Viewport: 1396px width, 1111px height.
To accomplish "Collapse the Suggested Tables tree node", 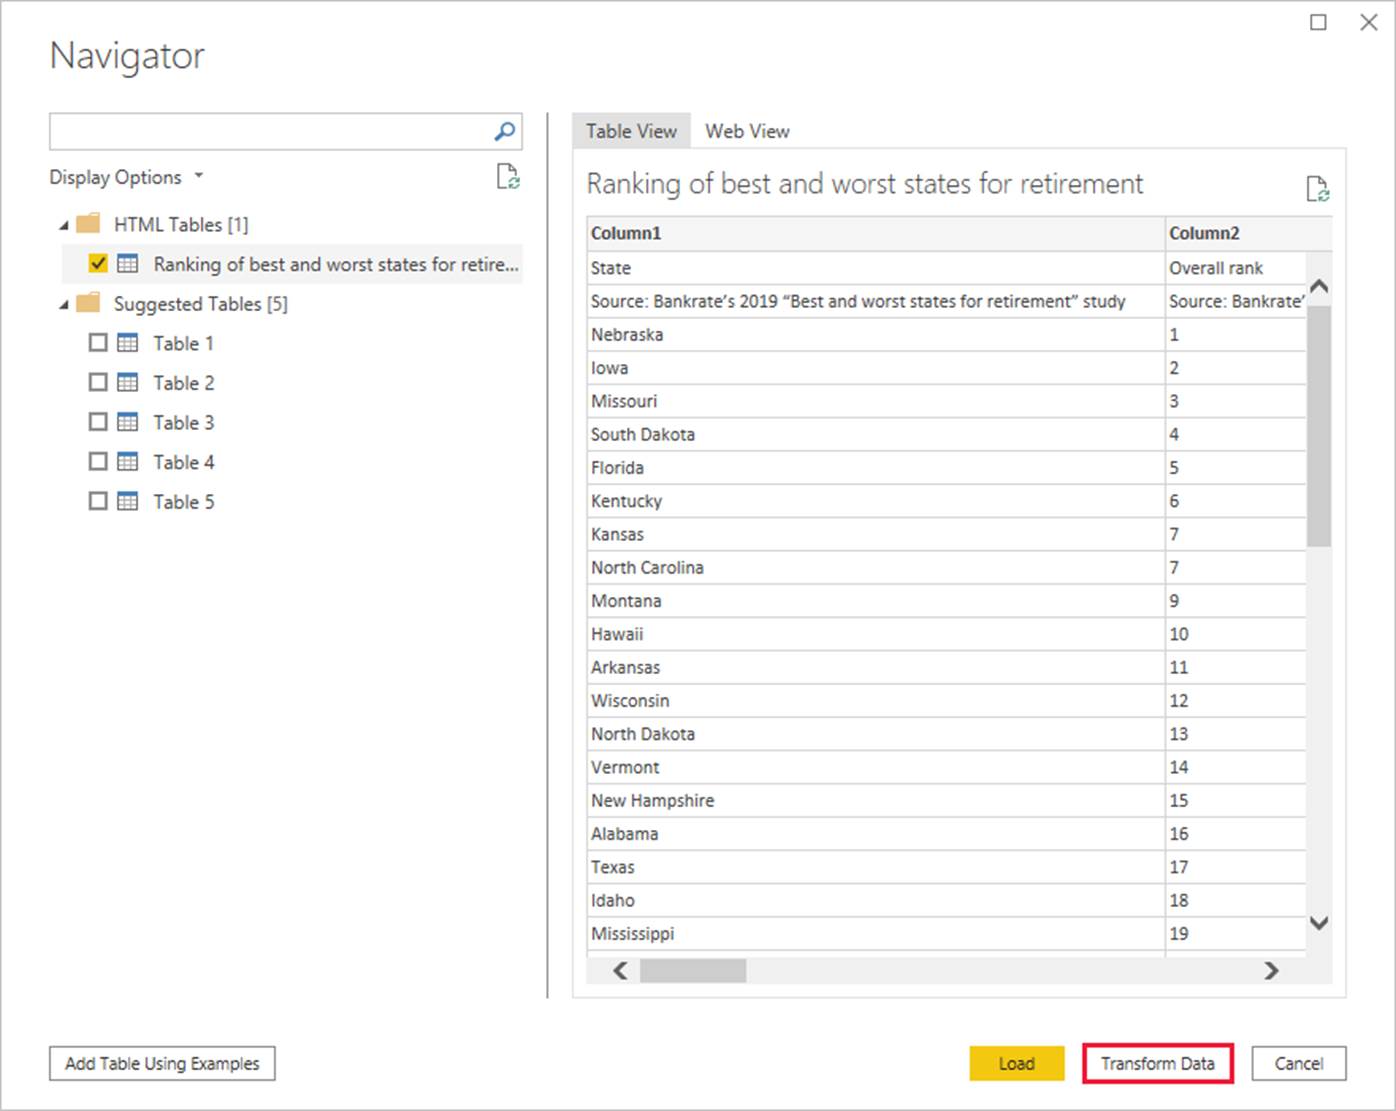I will 64,305.
